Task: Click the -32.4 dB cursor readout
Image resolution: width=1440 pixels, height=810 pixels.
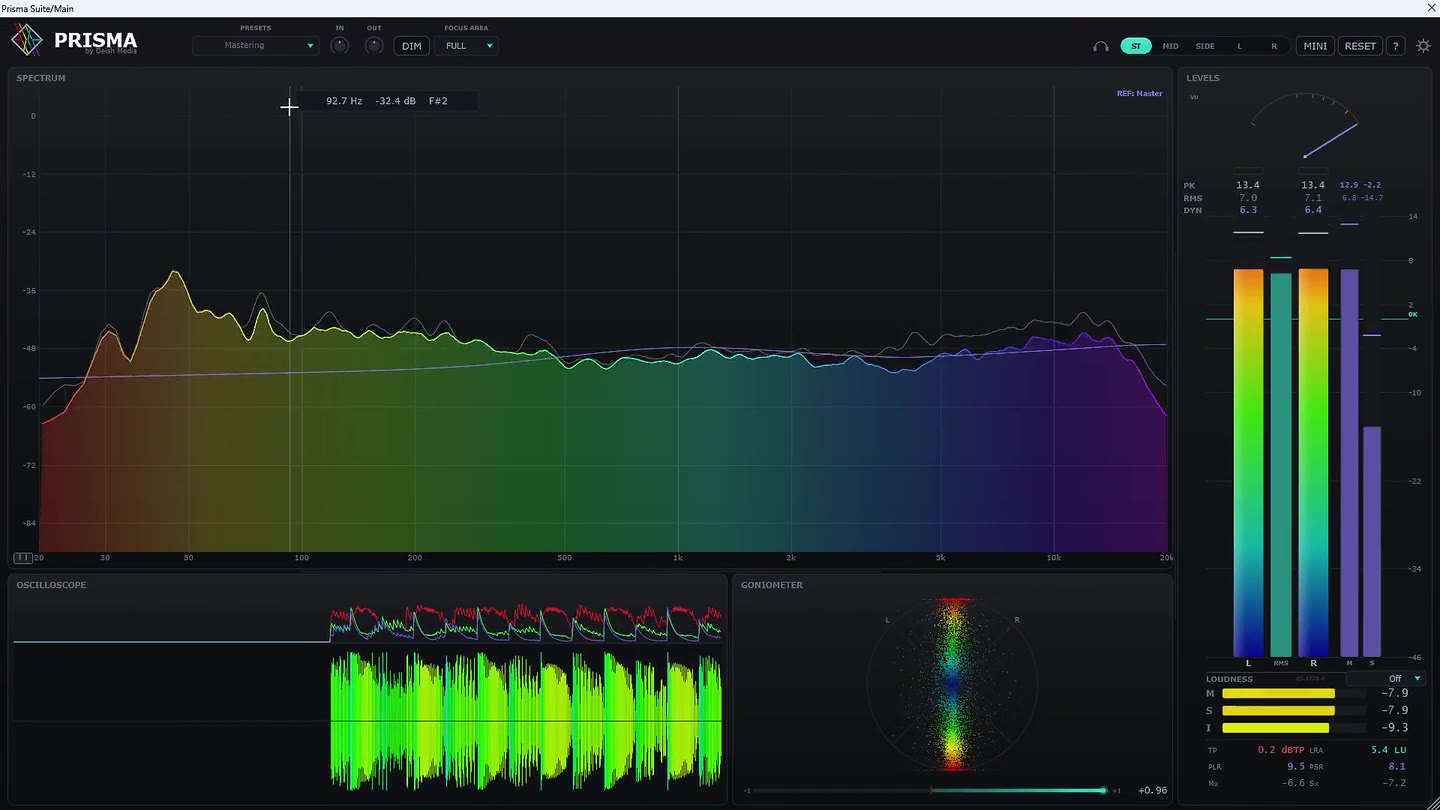Action: click(395, 101)
